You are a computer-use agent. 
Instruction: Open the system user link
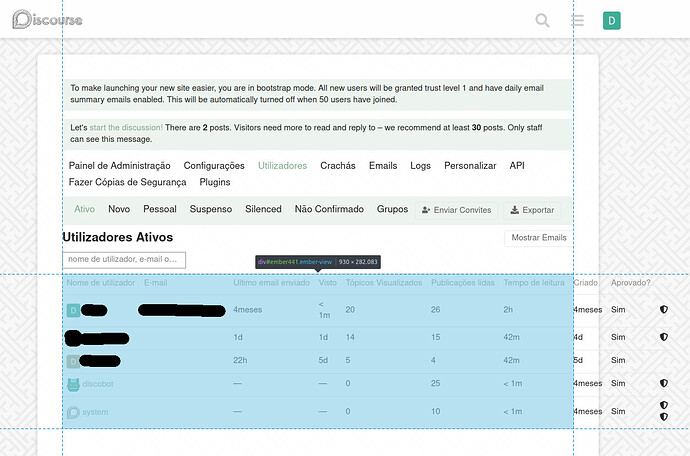click(x=95, y=412)
